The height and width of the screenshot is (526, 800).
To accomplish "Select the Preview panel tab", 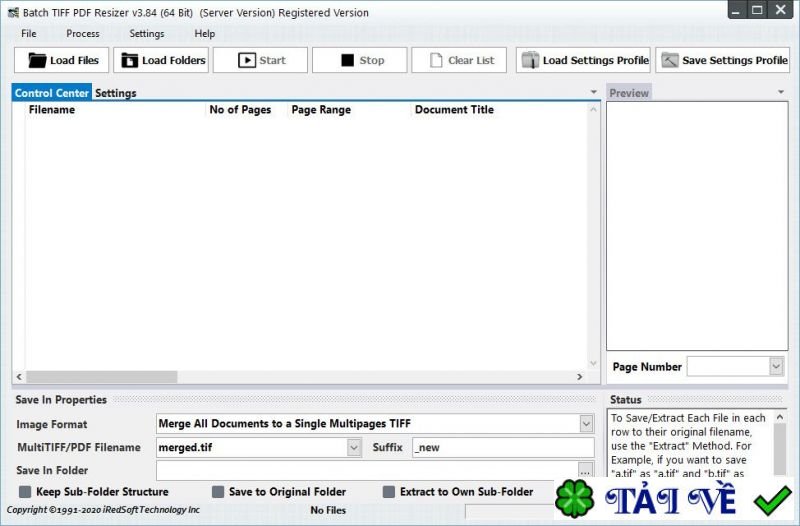I will pyautogui.click(x=629, y=93).
